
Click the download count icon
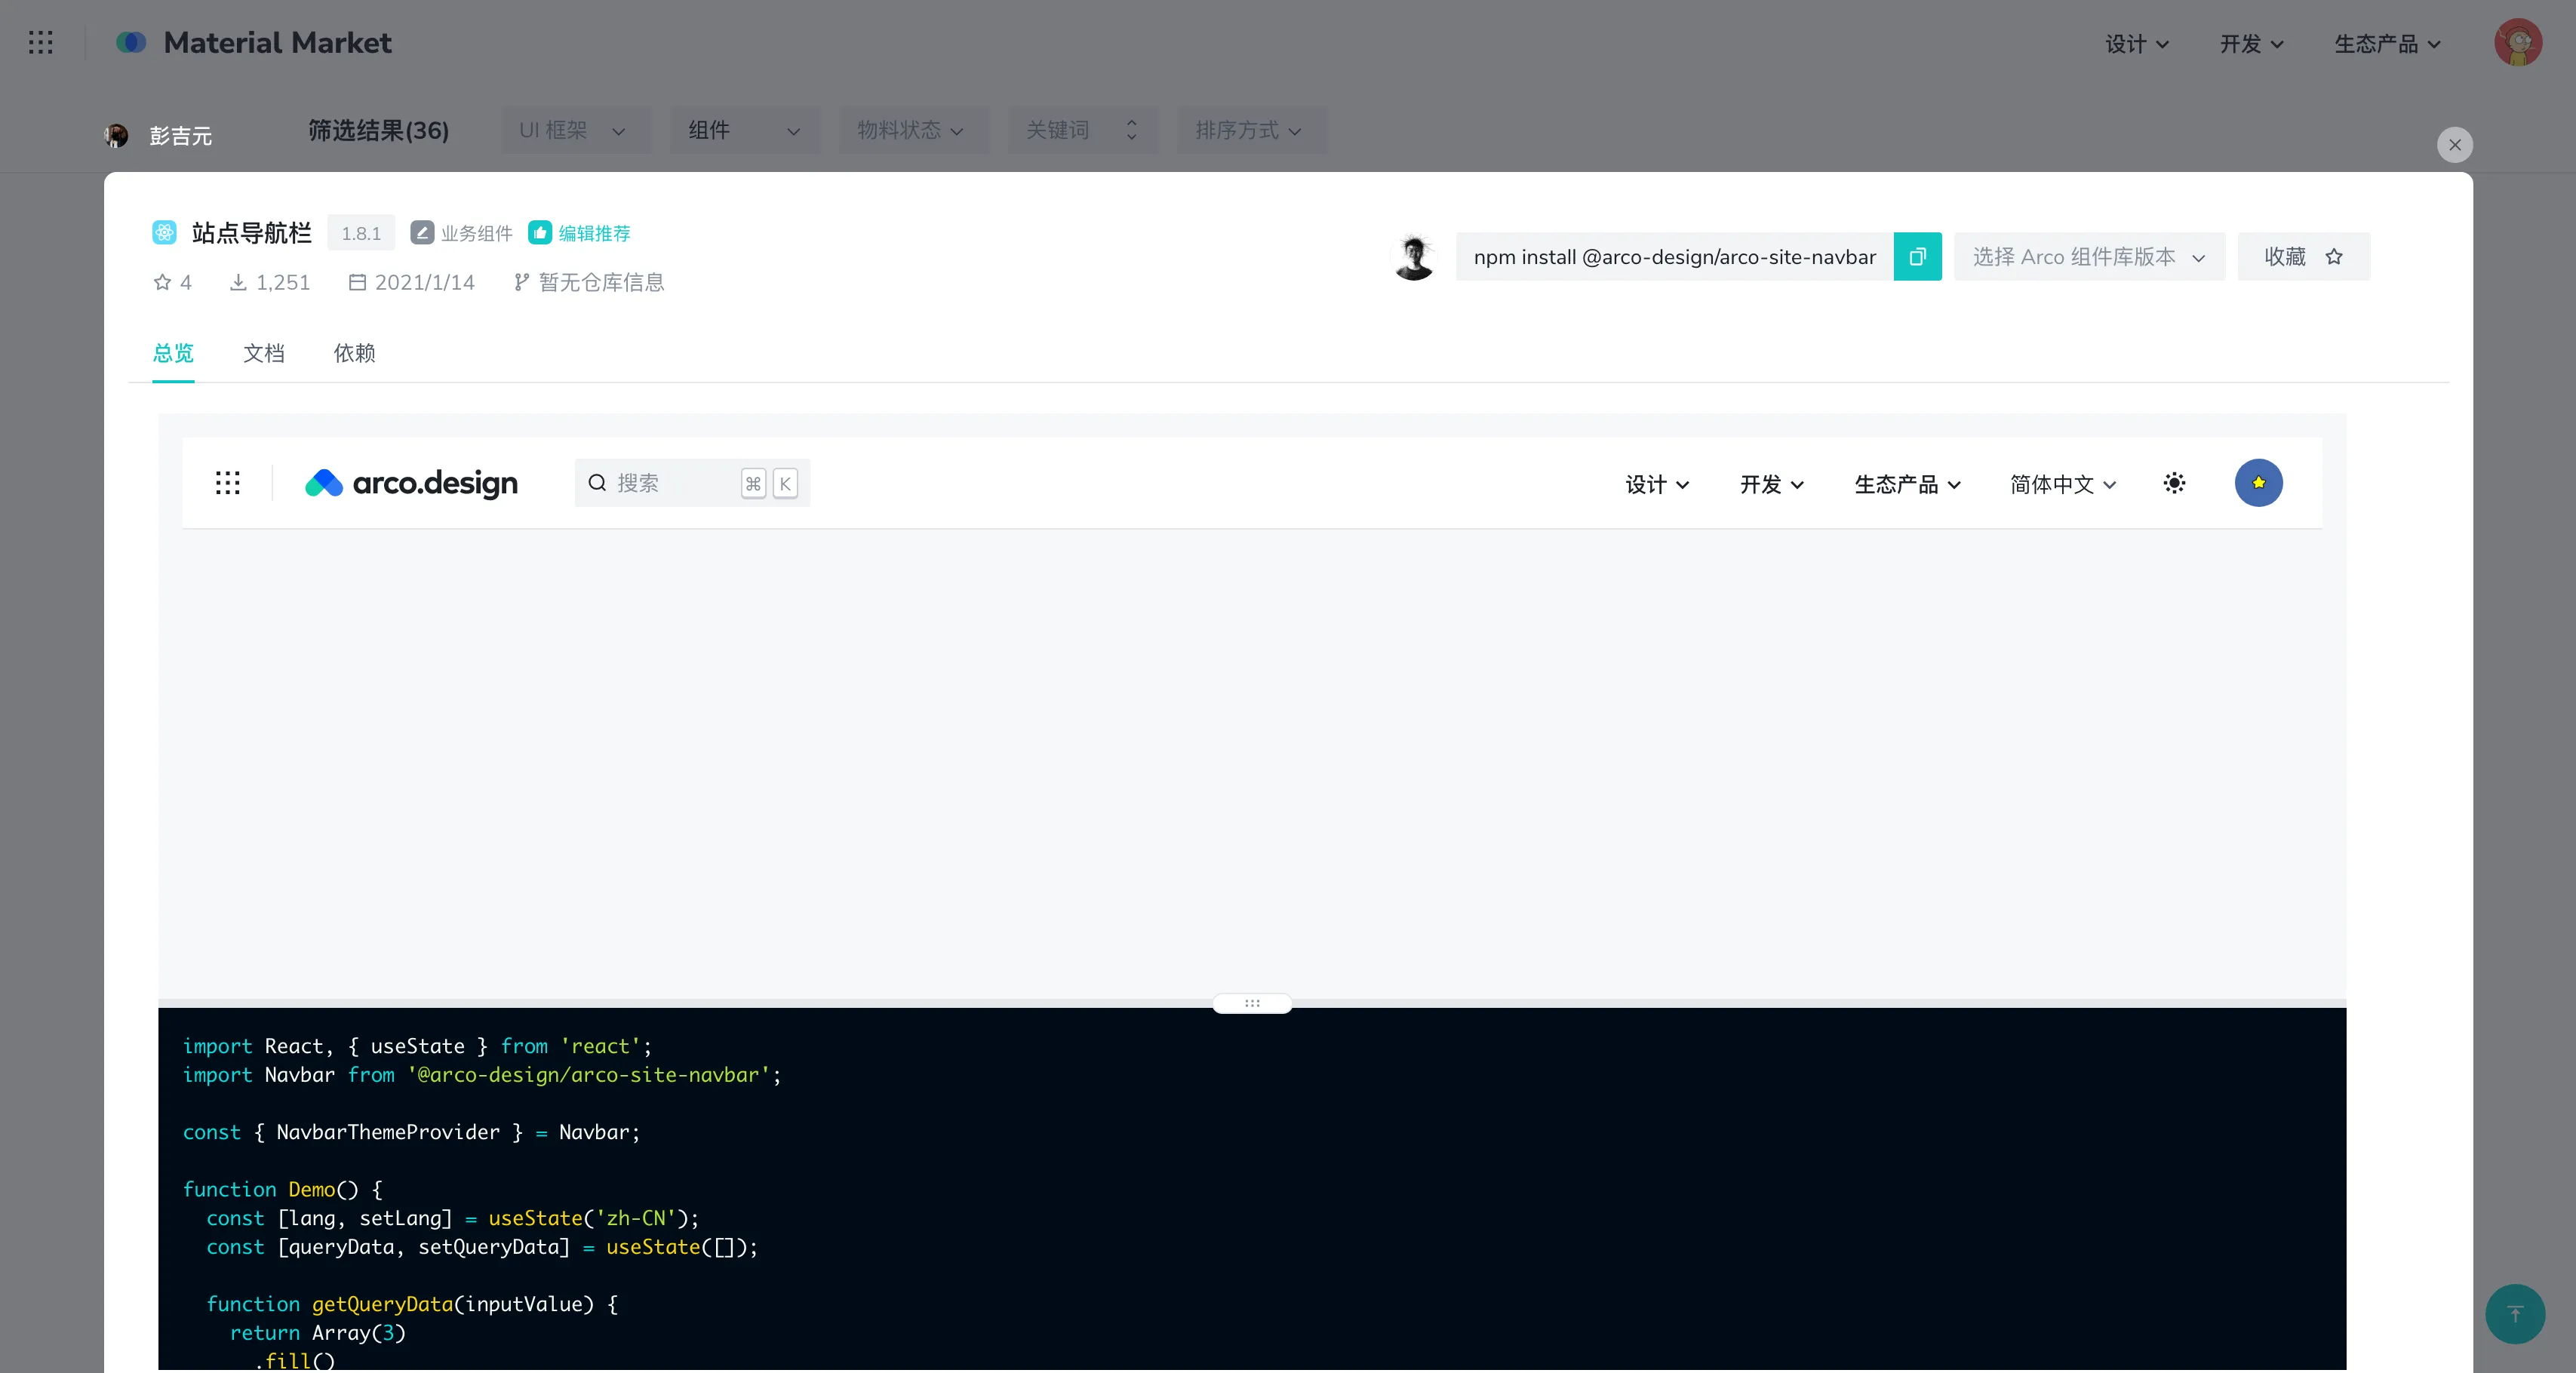tap(238, 282)
